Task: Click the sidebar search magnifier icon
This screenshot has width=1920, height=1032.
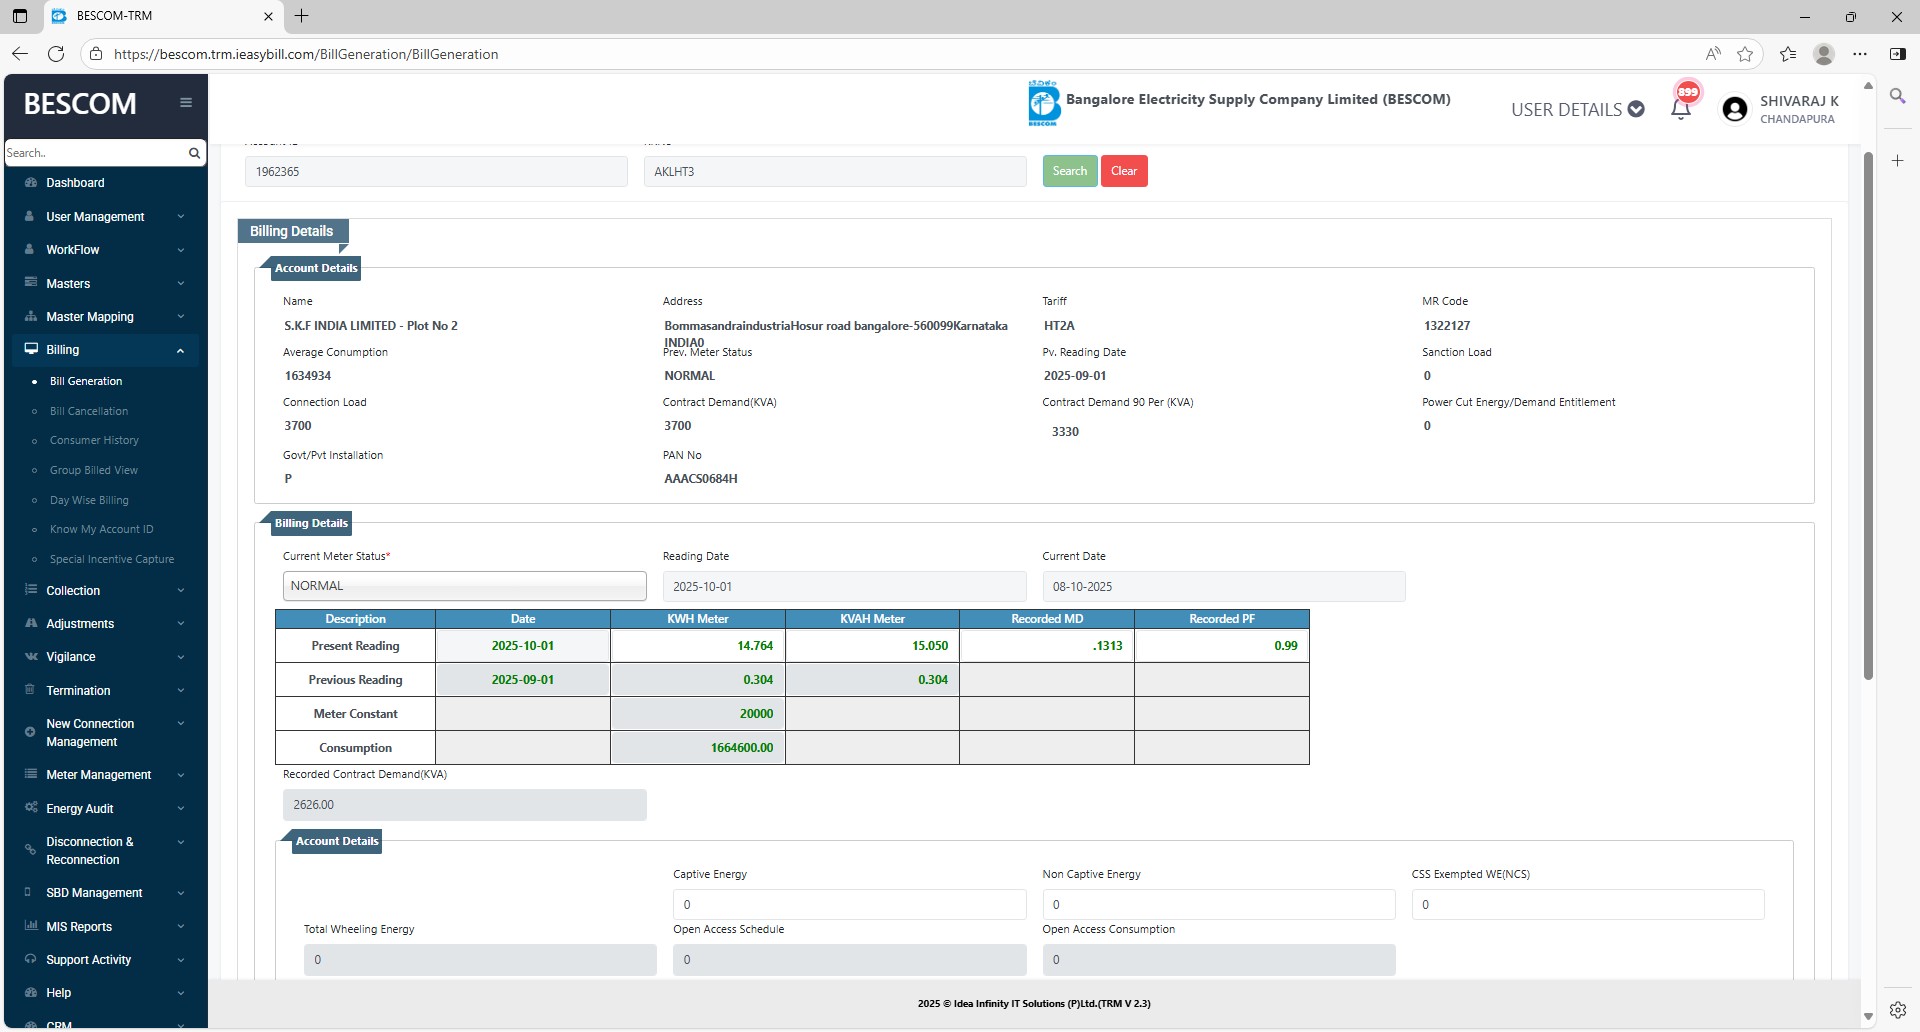Action: (x=194, y=153)
